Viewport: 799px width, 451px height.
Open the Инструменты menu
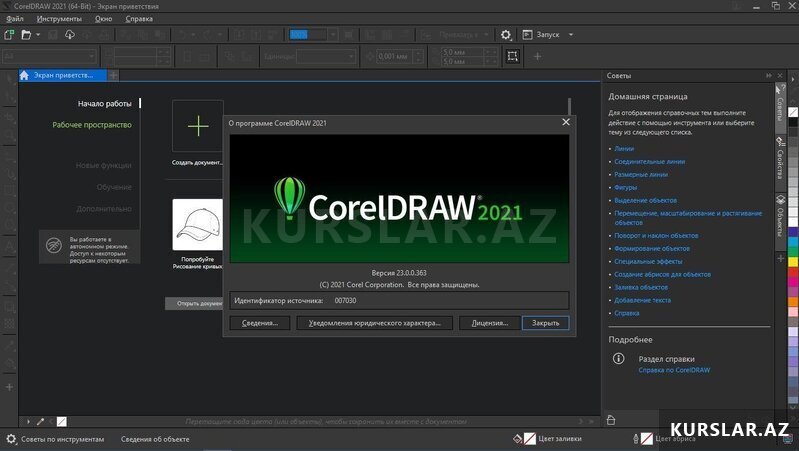point(59,18)
